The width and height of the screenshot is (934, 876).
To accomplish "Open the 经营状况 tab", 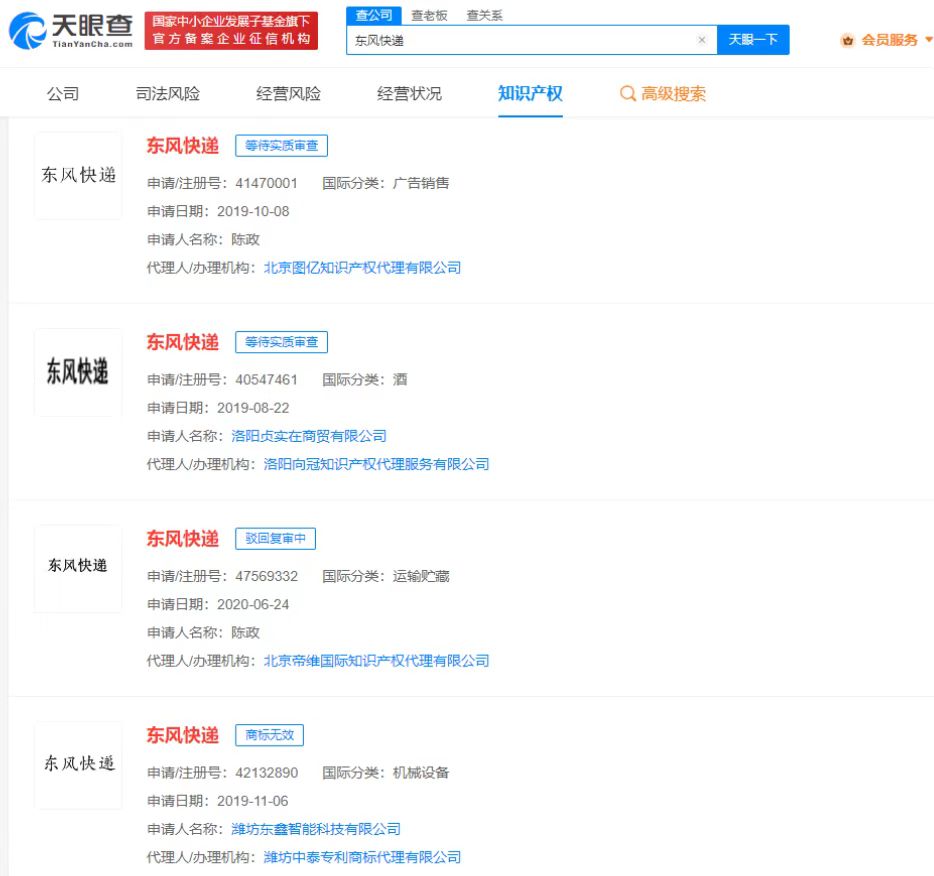I will coord(409,93).
